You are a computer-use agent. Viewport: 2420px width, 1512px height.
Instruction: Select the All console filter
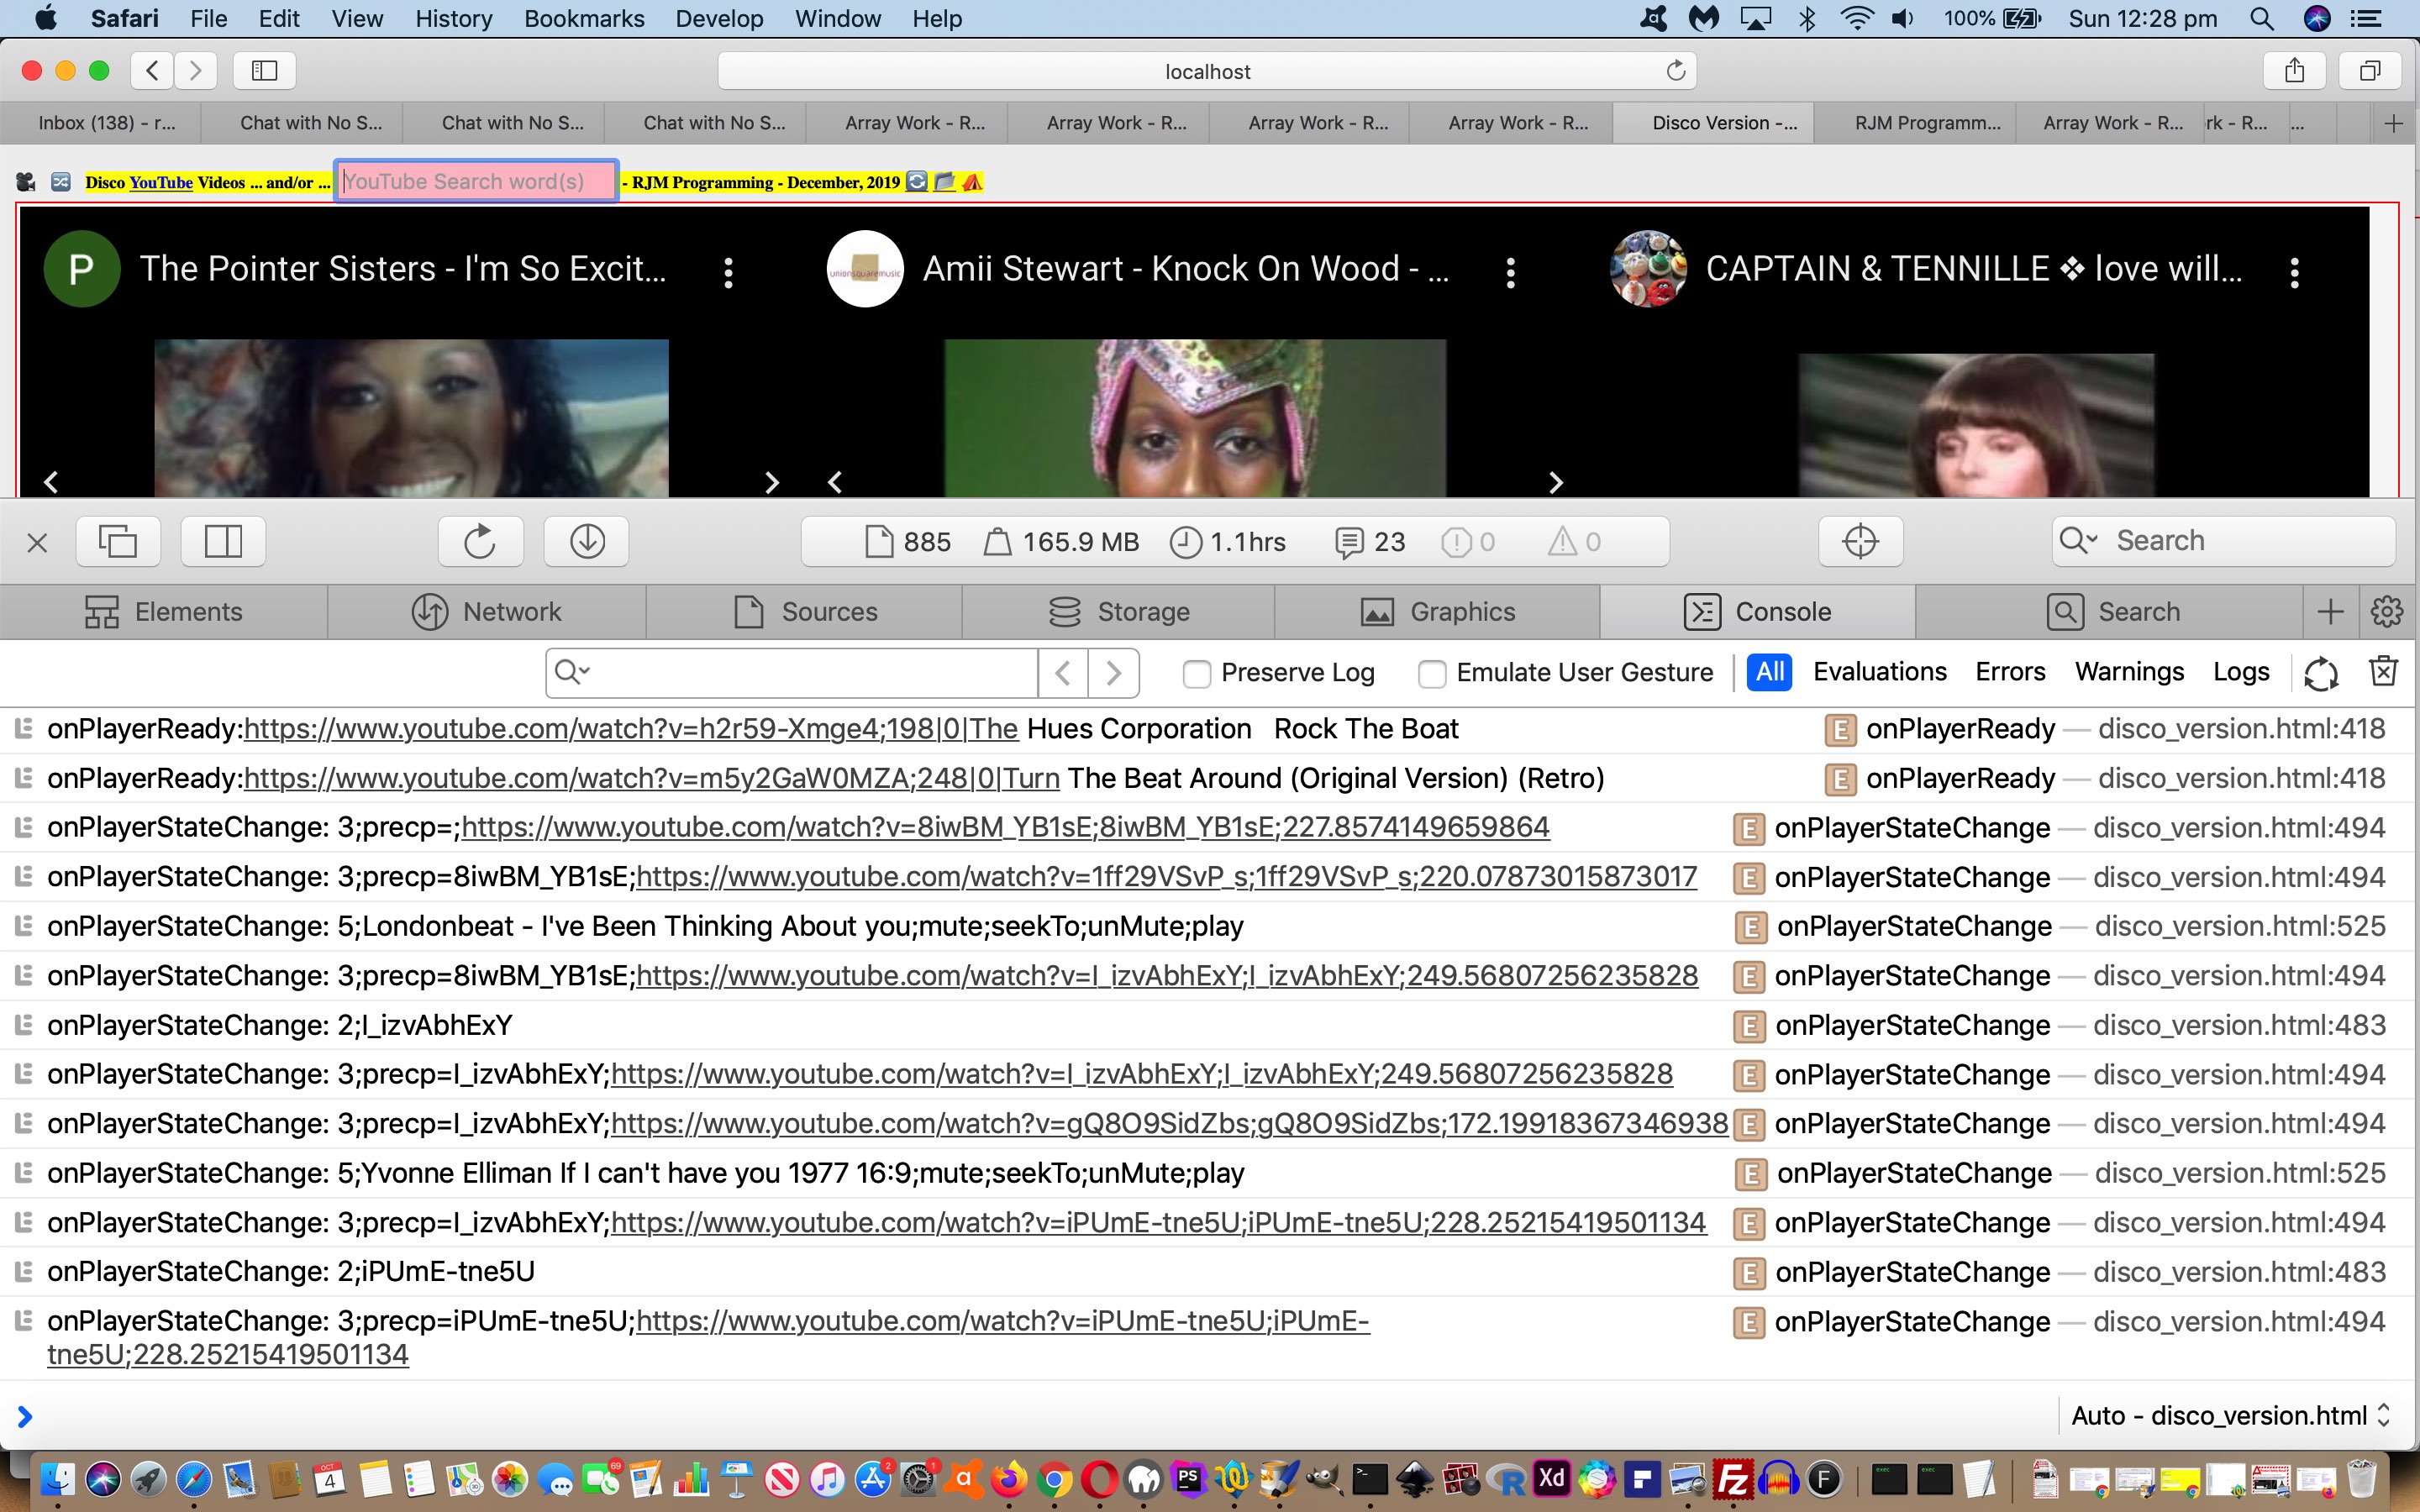[1769, 672]
